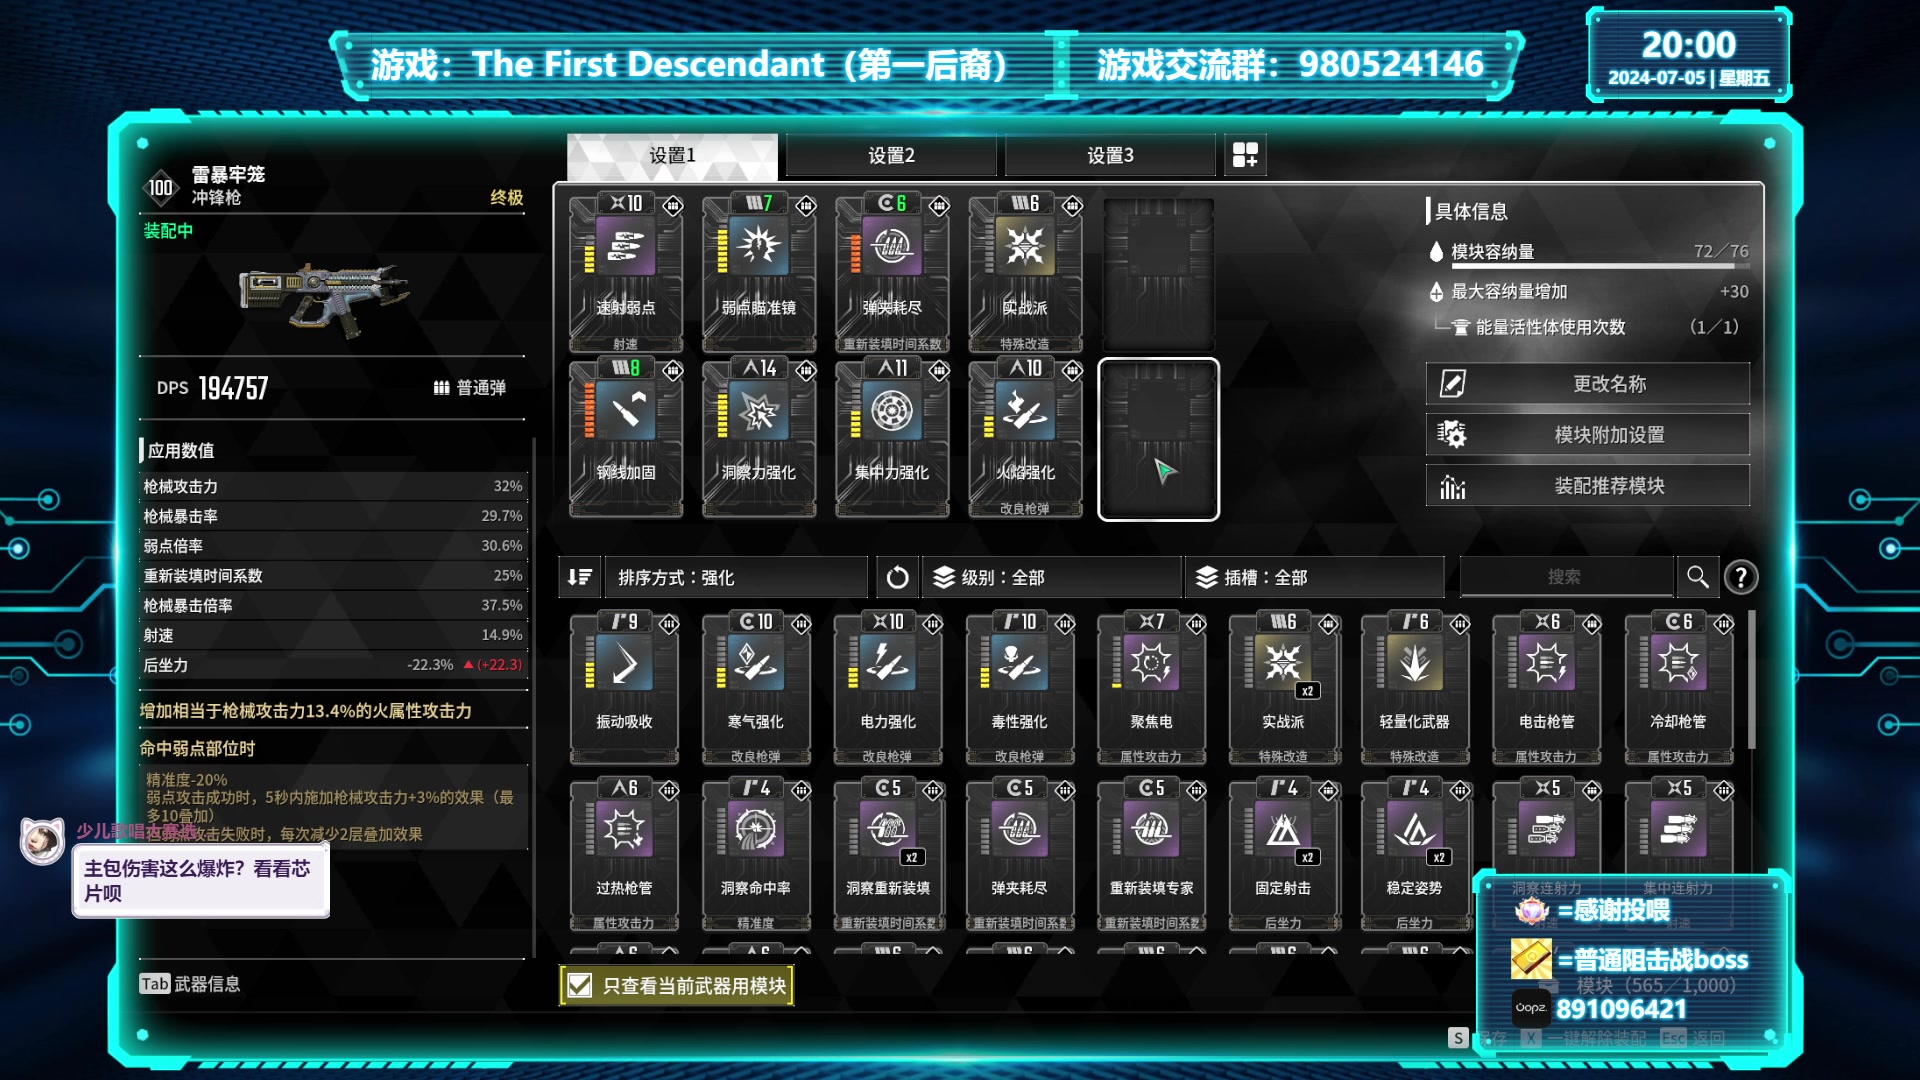Switch to the 设置1 preset tab
The height and width of the screenshot is (1080, 1920).
coord(672,155)
